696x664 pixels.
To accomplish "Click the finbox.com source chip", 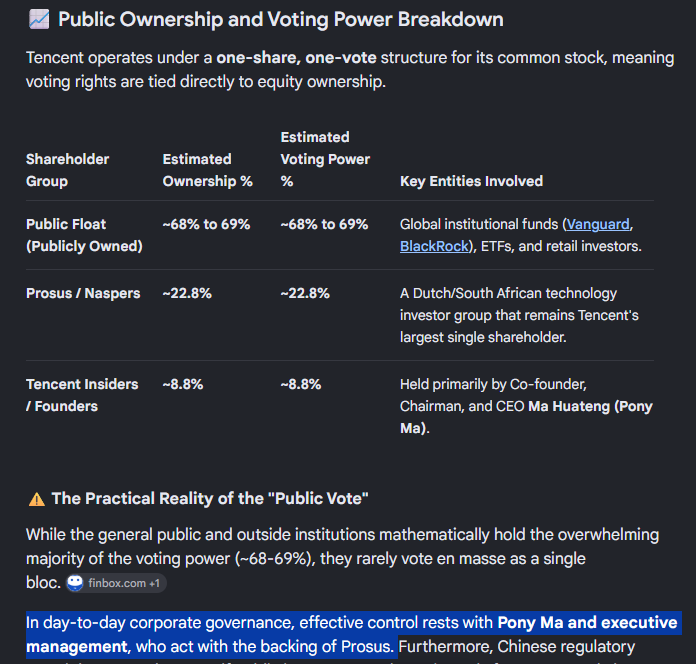I will pos(116,583).
